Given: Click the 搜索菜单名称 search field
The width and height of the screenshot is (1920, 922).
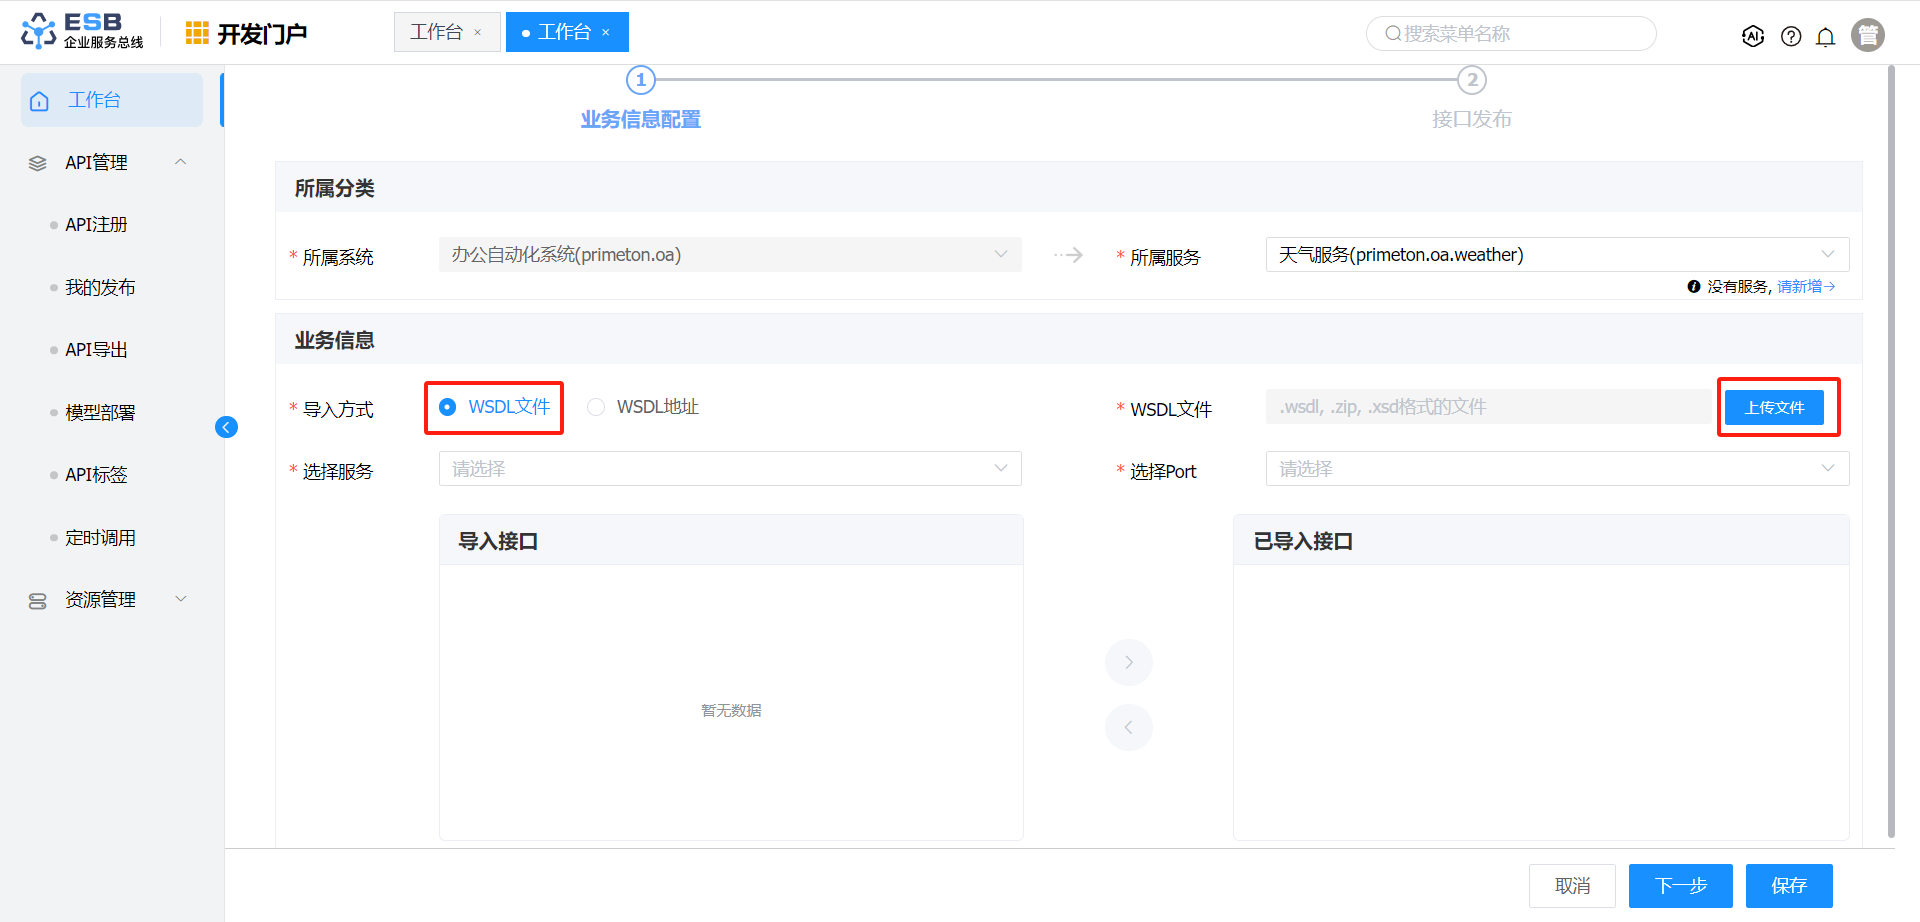Looking at the screenshot, I should point(1510,34).
